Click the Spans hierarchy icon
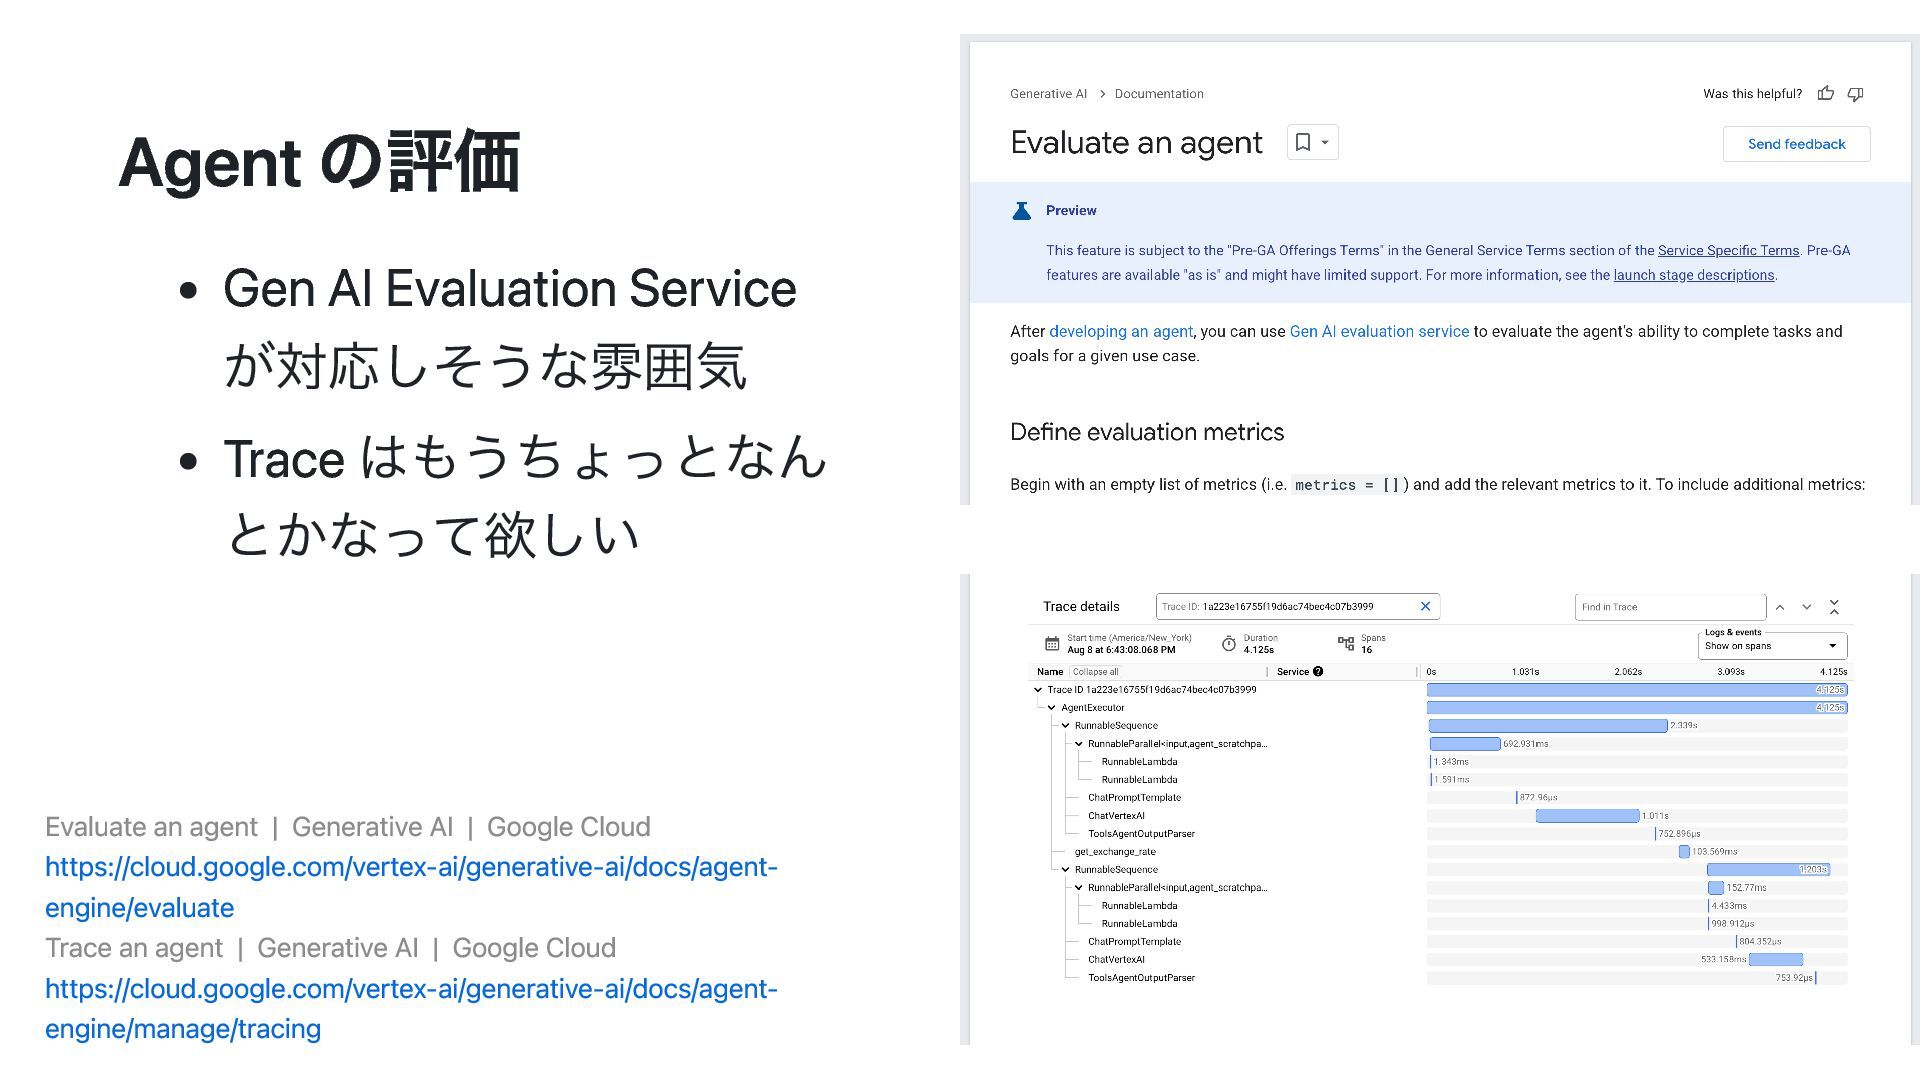Image resolution: width=1920 pixels, height=1080 pixels. tap(1346, 644)
